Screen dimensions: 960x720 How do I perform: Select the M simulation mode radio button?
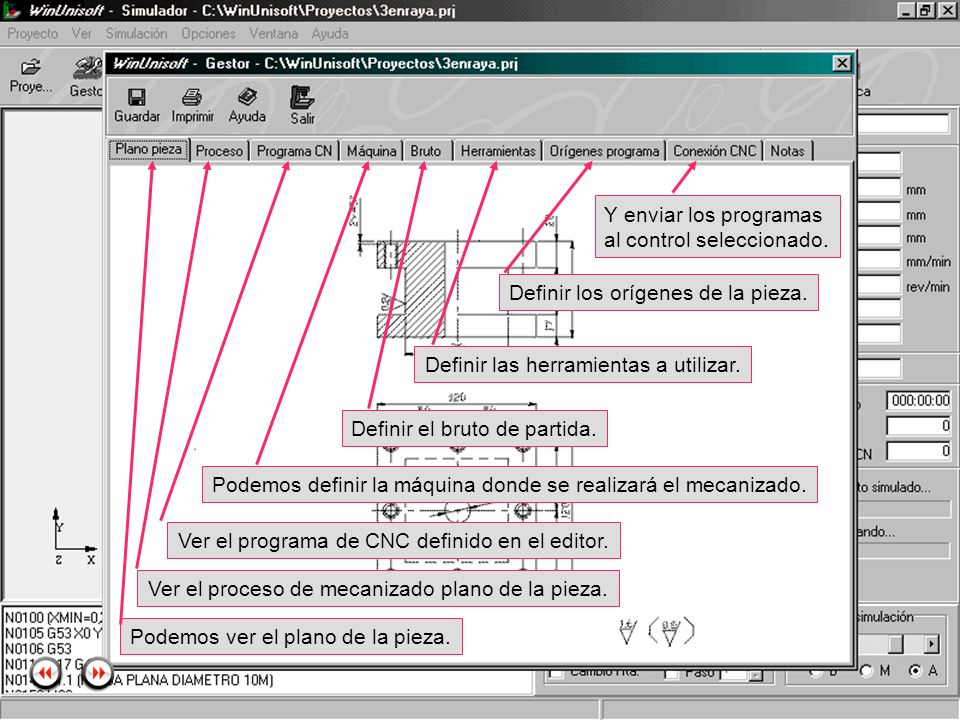(866, 671)
